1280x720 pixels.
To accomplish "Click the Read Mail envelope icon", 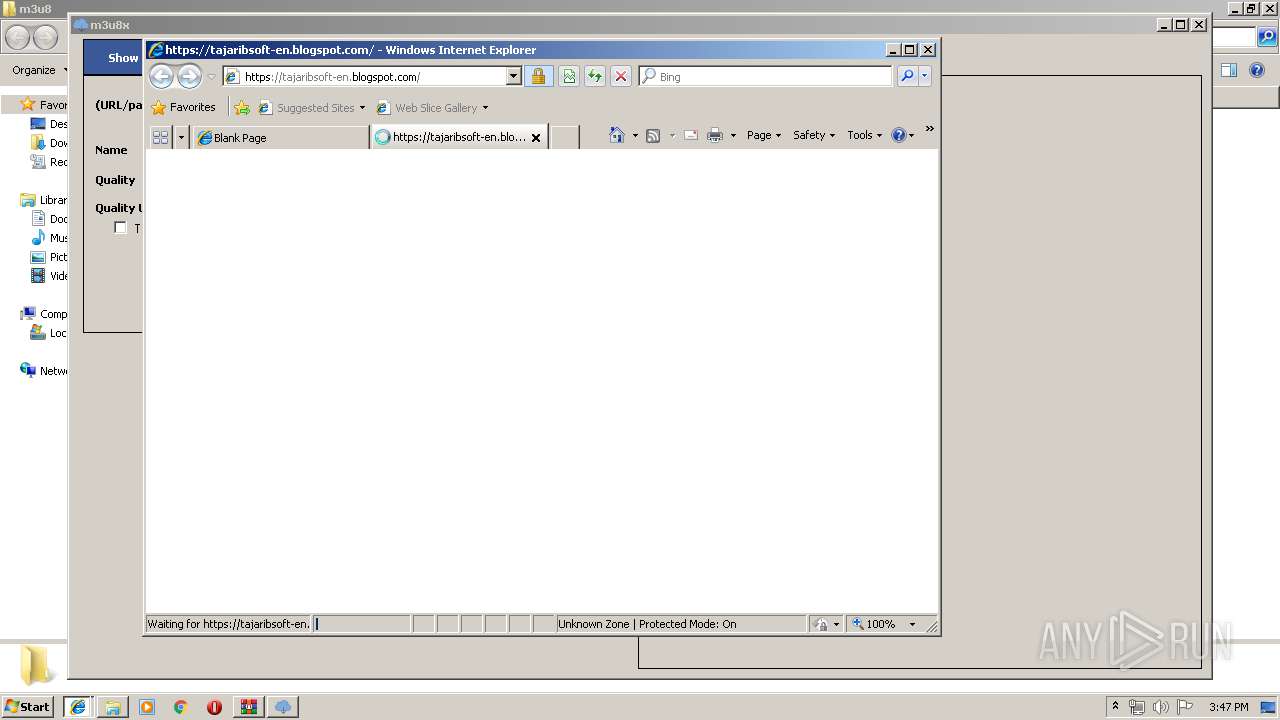I will coord(691,135).
